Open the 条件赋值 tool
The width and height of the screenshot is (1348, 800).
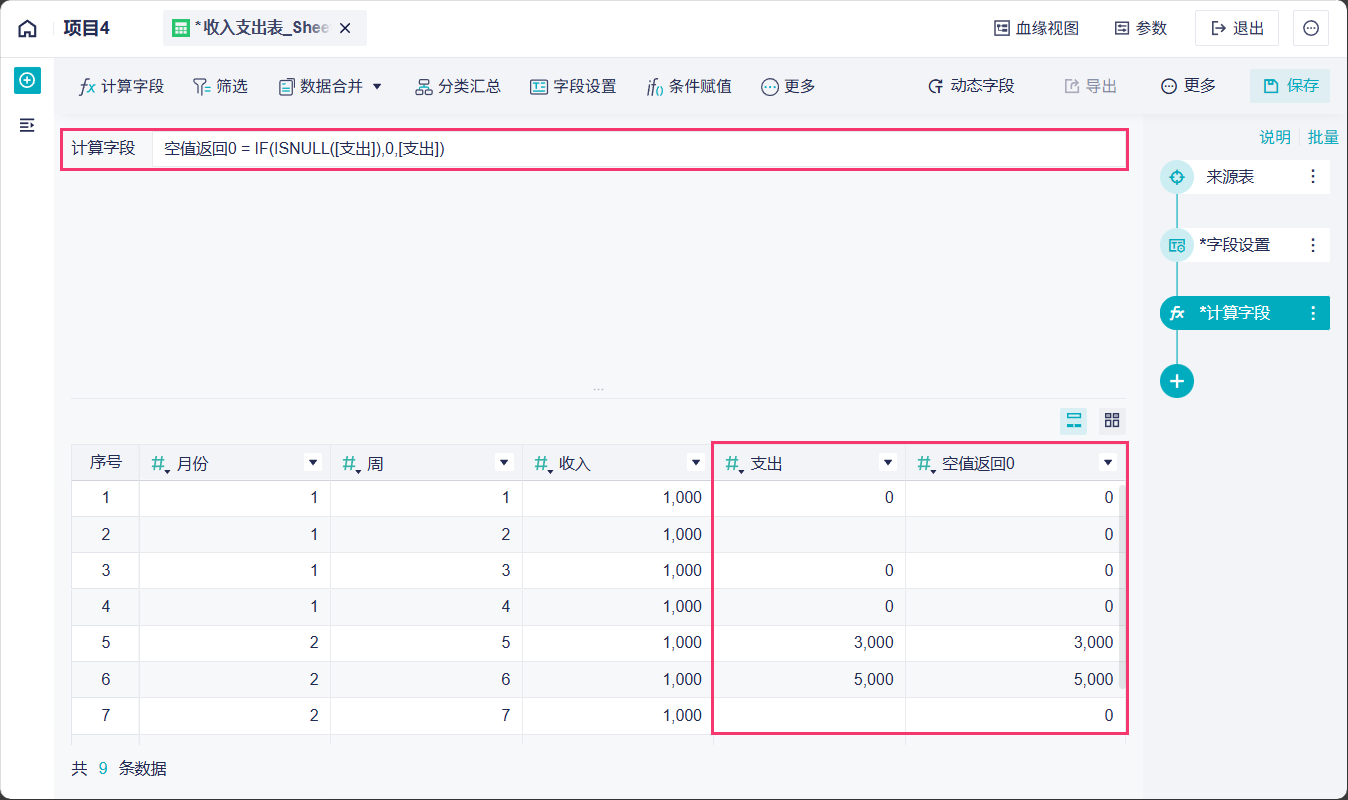click(689, 86)
